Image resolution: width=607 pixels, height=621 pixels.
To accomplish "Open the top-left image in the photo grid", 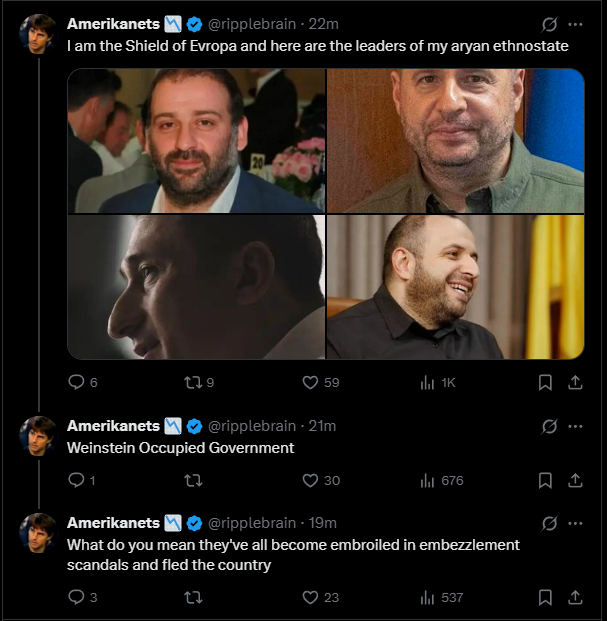I will (x=196, y=141).
